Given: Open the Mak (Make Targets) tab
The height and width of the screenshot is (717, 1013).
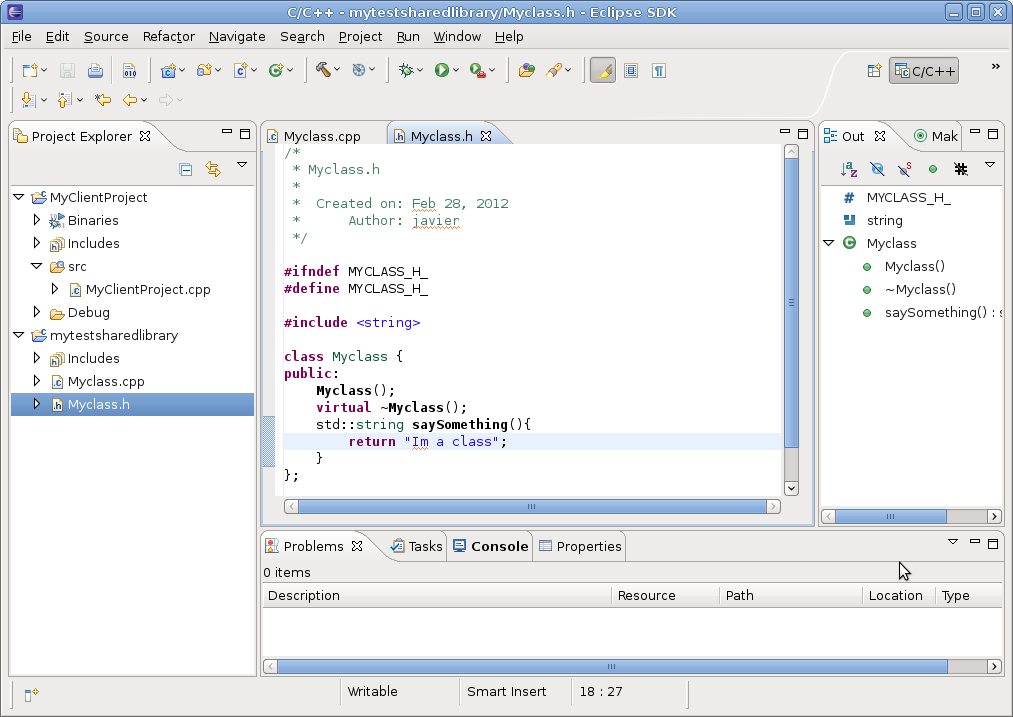Looking at the screenshot, I should click(x=936, y=136).
